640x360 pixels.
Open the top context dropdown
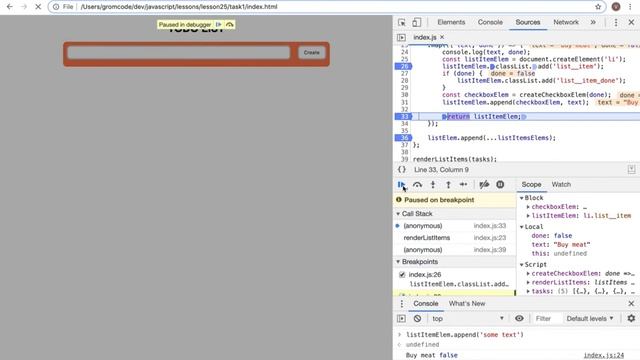click(468, 318)
